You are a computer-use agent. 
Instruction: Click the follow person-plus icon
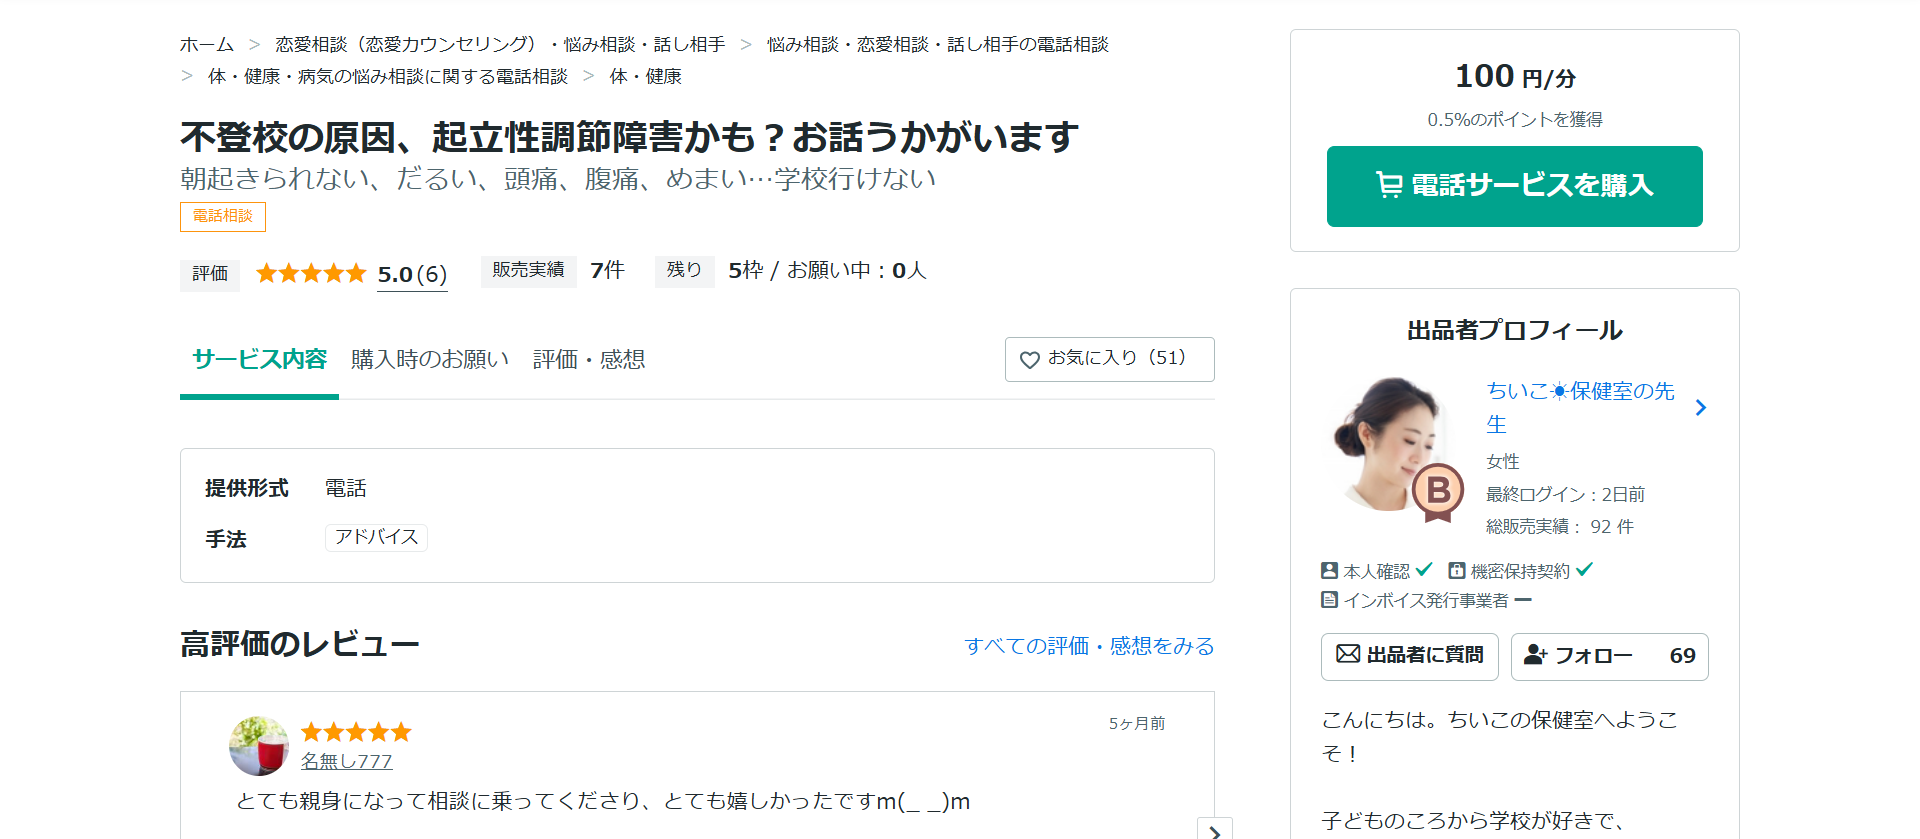point(1535,655)
